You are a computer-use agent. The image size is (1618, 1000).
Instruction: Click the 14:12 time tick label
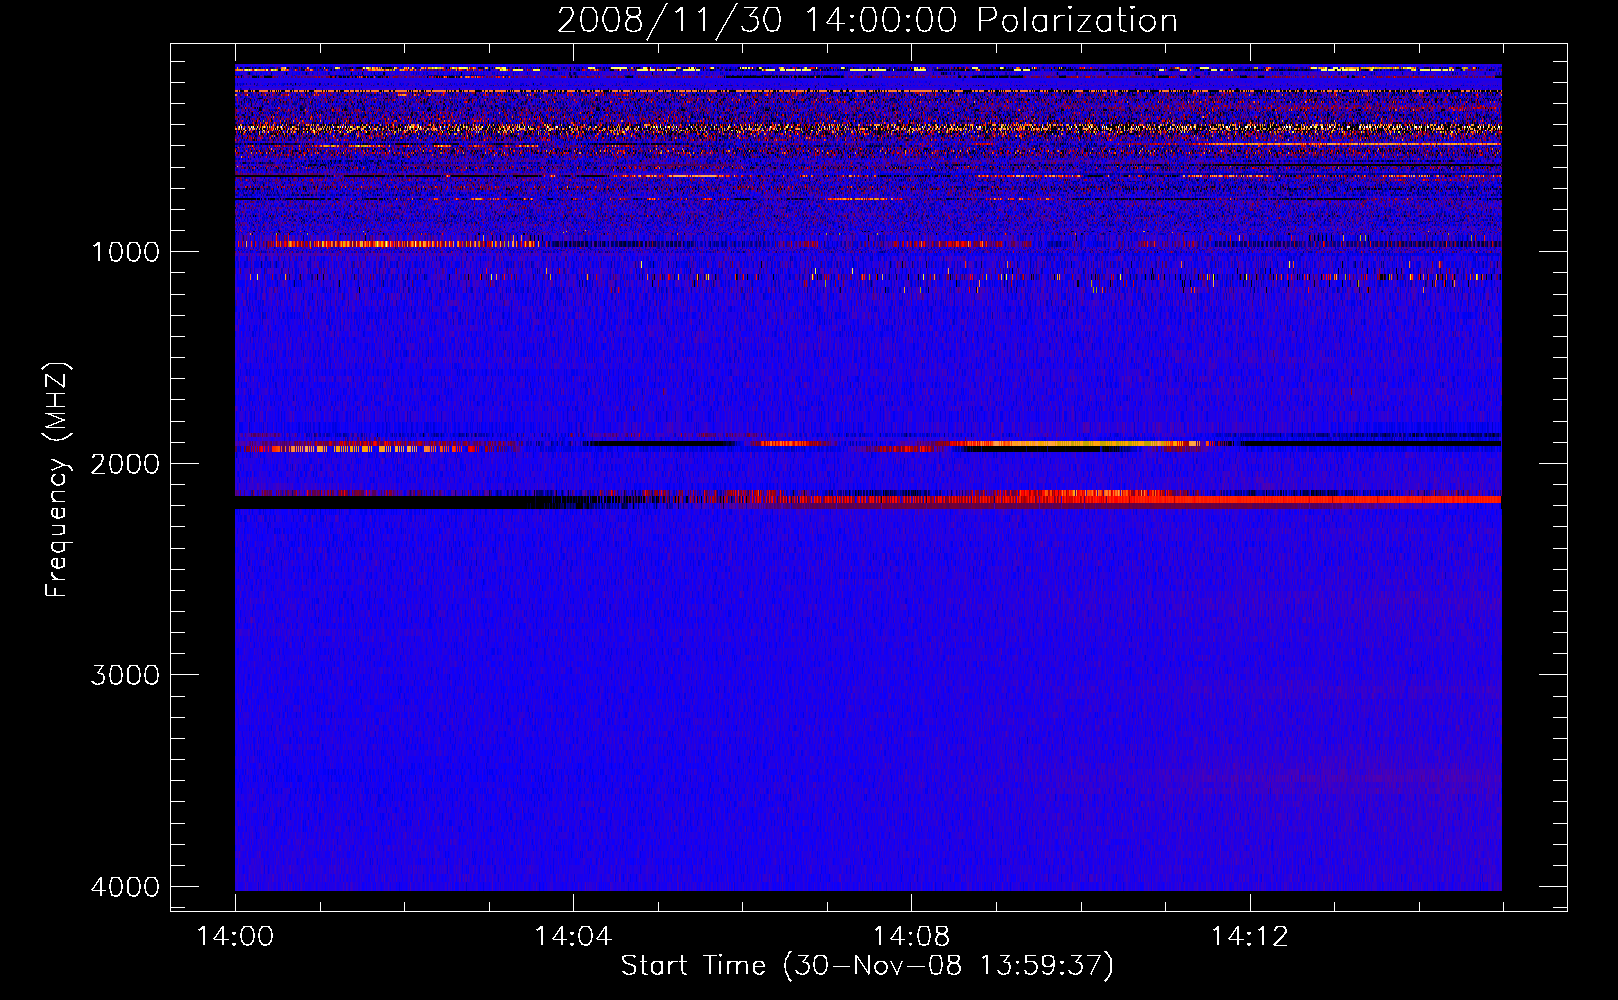click(1249, 937)
